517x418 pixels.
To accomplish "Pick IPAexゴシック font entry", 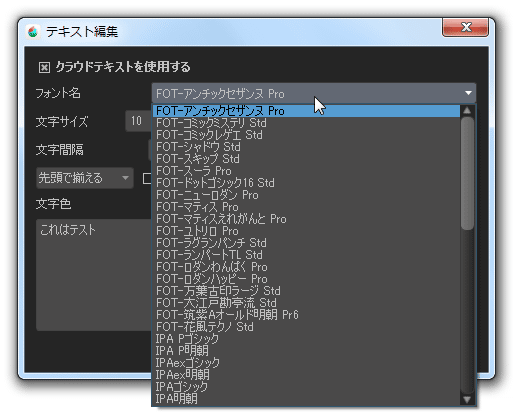I will pos(306,363).
